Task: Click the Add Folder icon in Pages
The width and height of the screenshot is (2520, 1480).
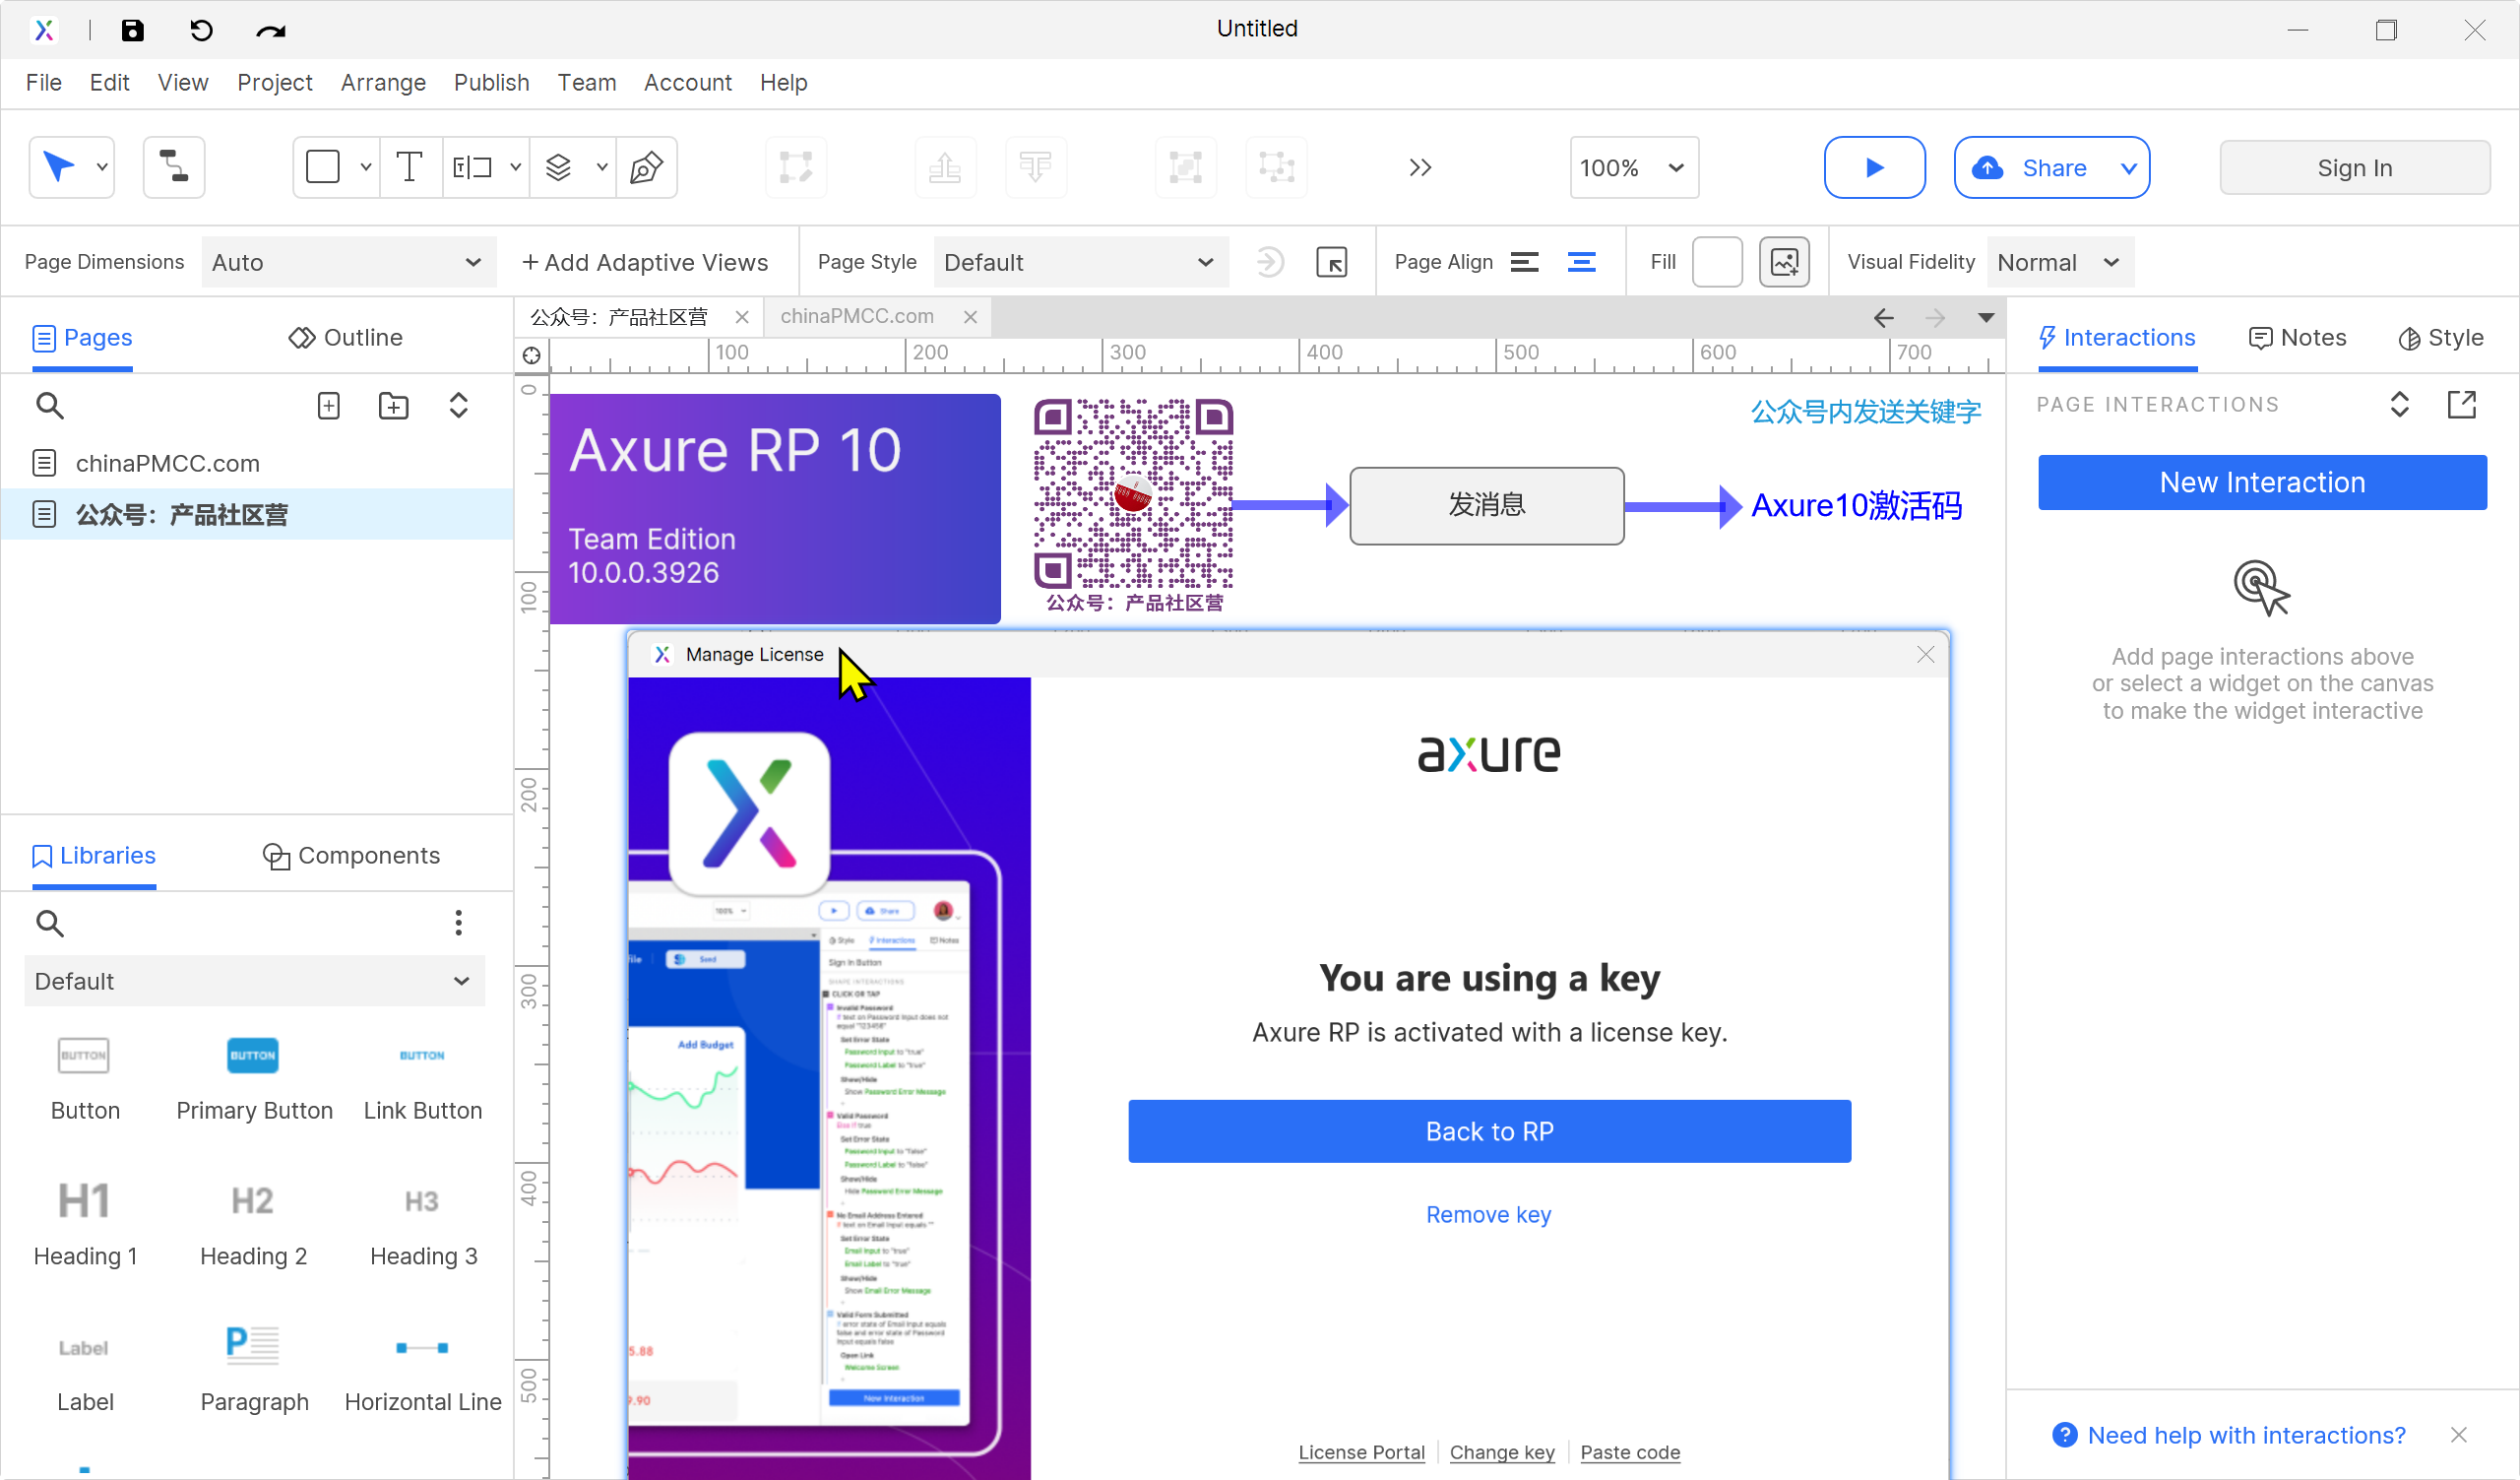Action: point(393,405)
